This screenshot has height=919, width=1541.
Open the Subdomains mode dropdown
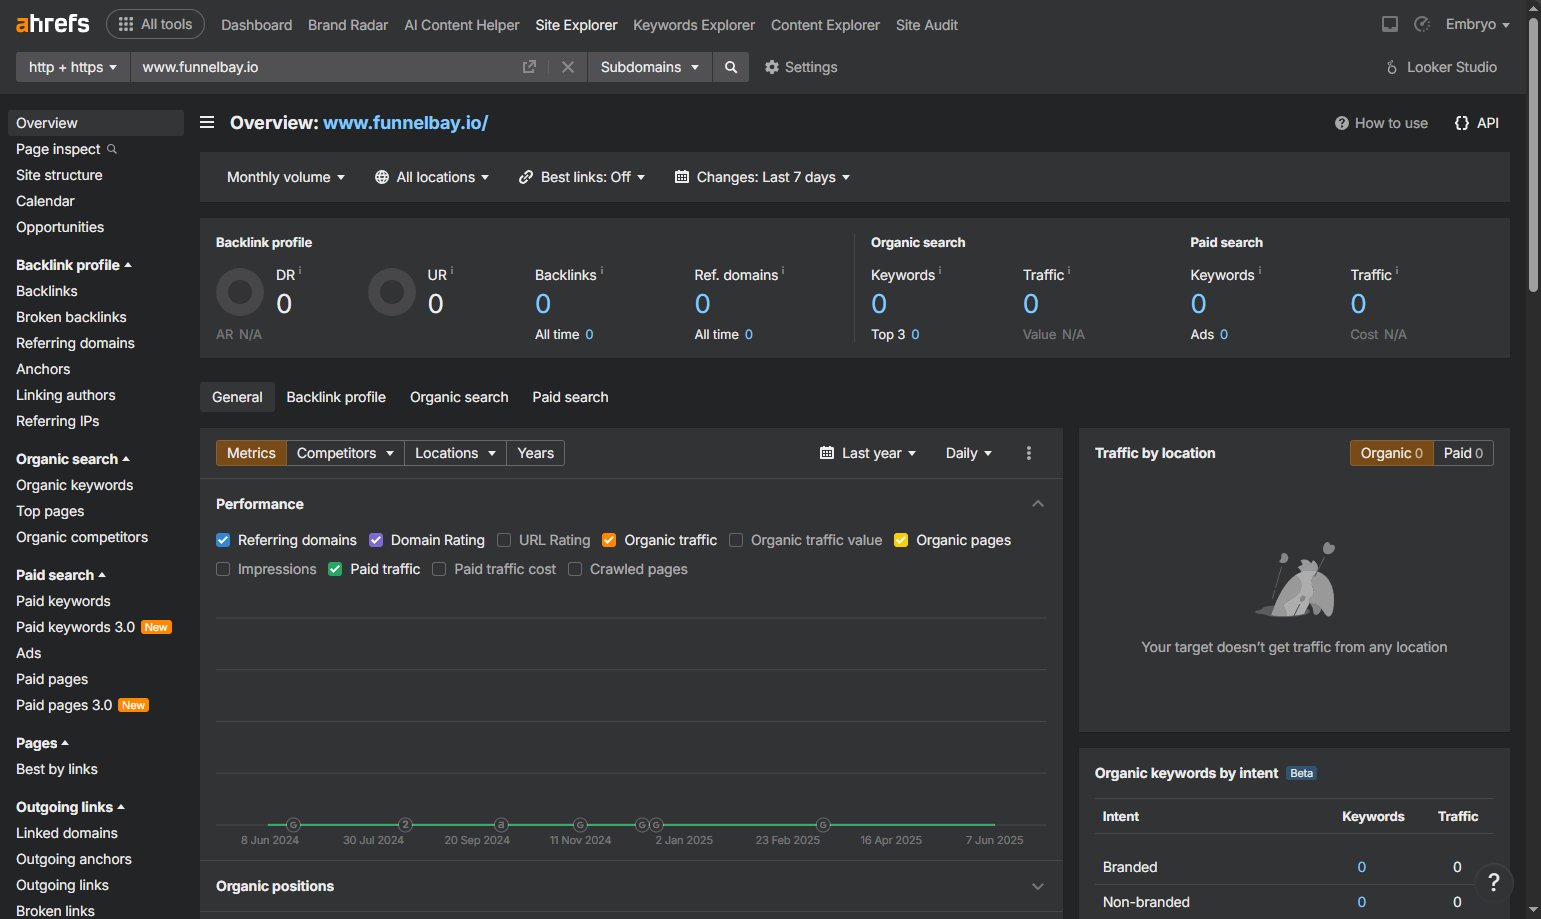point(650,67)
